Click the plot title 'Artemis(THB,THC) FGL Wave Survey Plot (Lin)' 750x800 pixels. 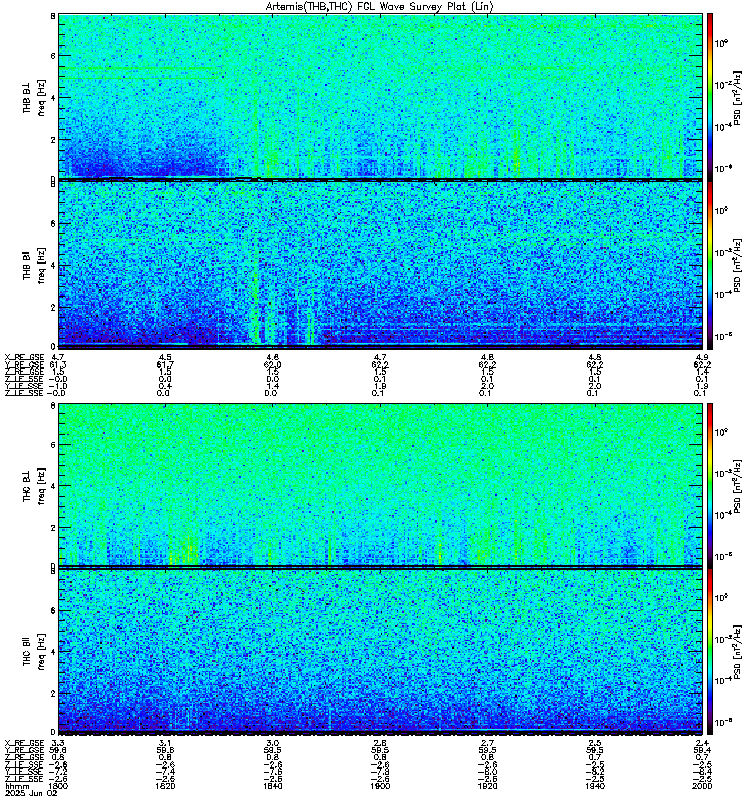coord(380,7)
